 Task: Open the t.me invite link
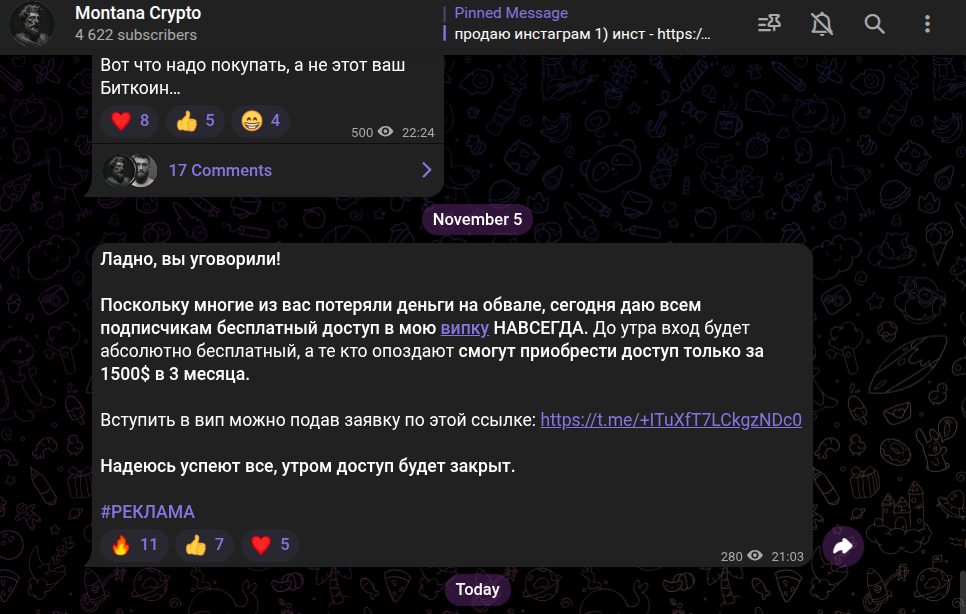[671, 420]
